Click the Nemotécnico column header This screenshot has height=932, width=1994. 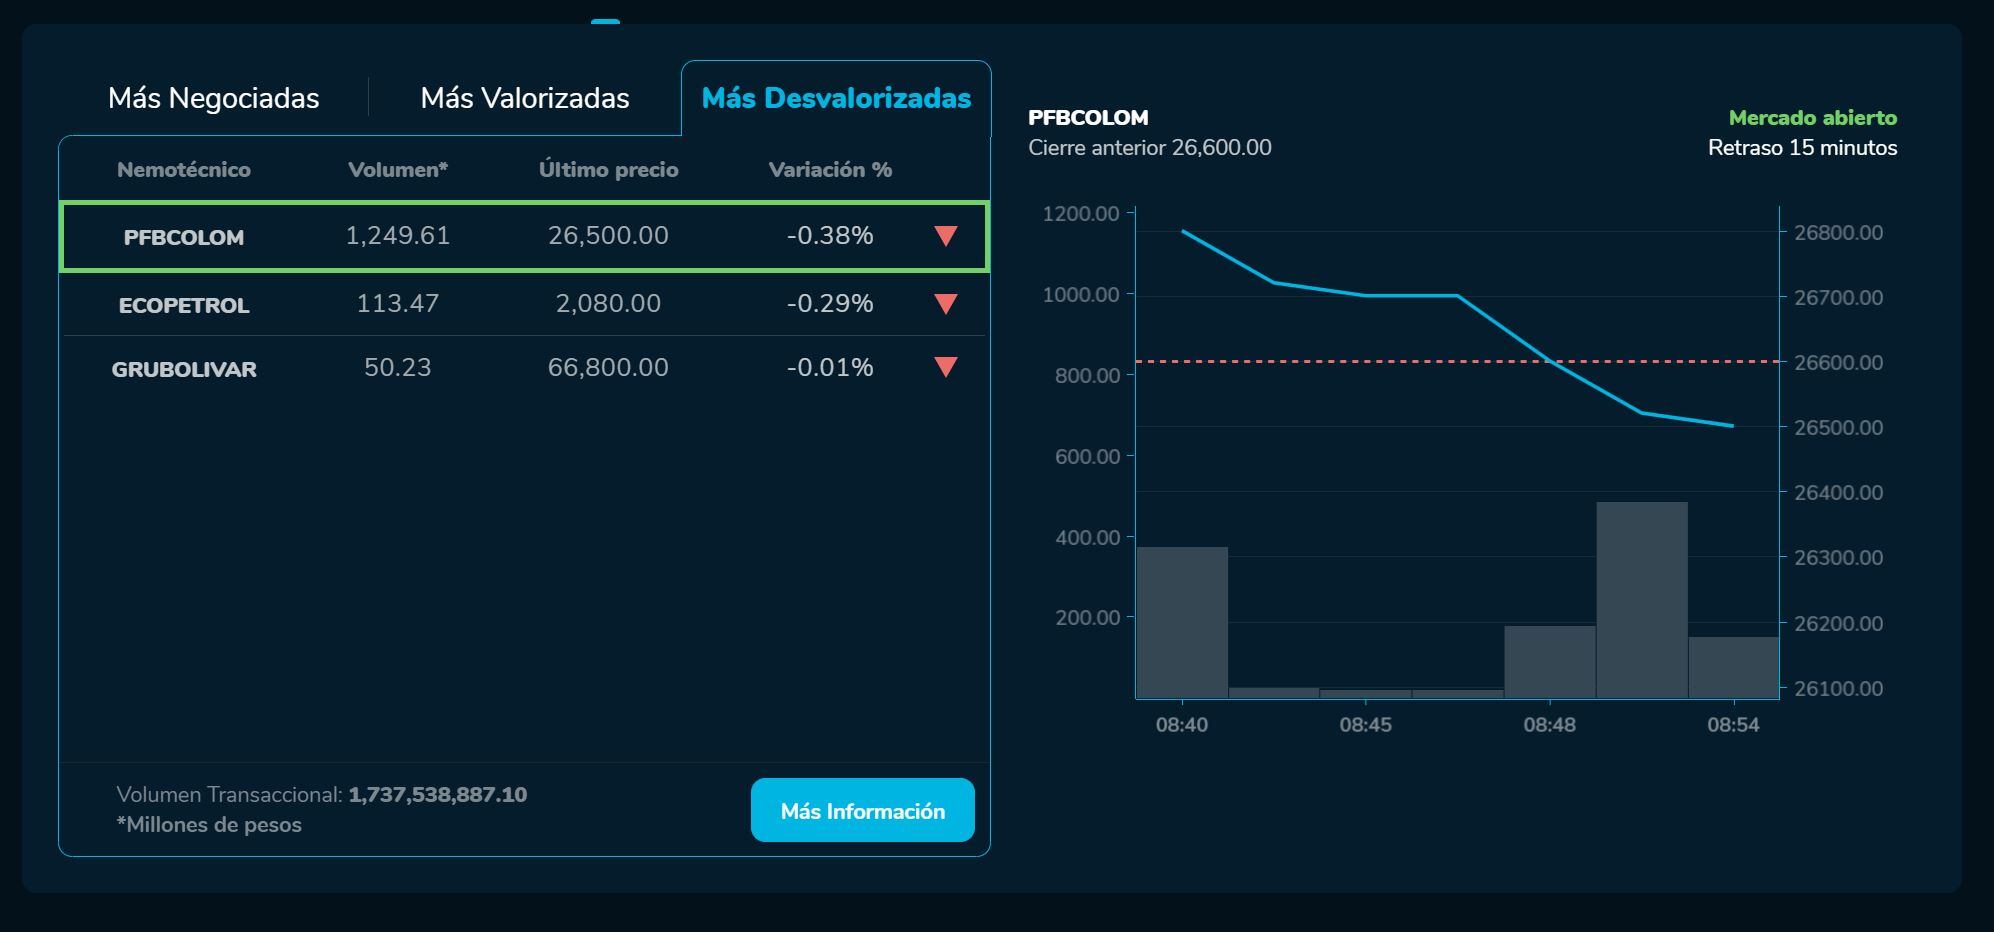[x=184, y=170]
